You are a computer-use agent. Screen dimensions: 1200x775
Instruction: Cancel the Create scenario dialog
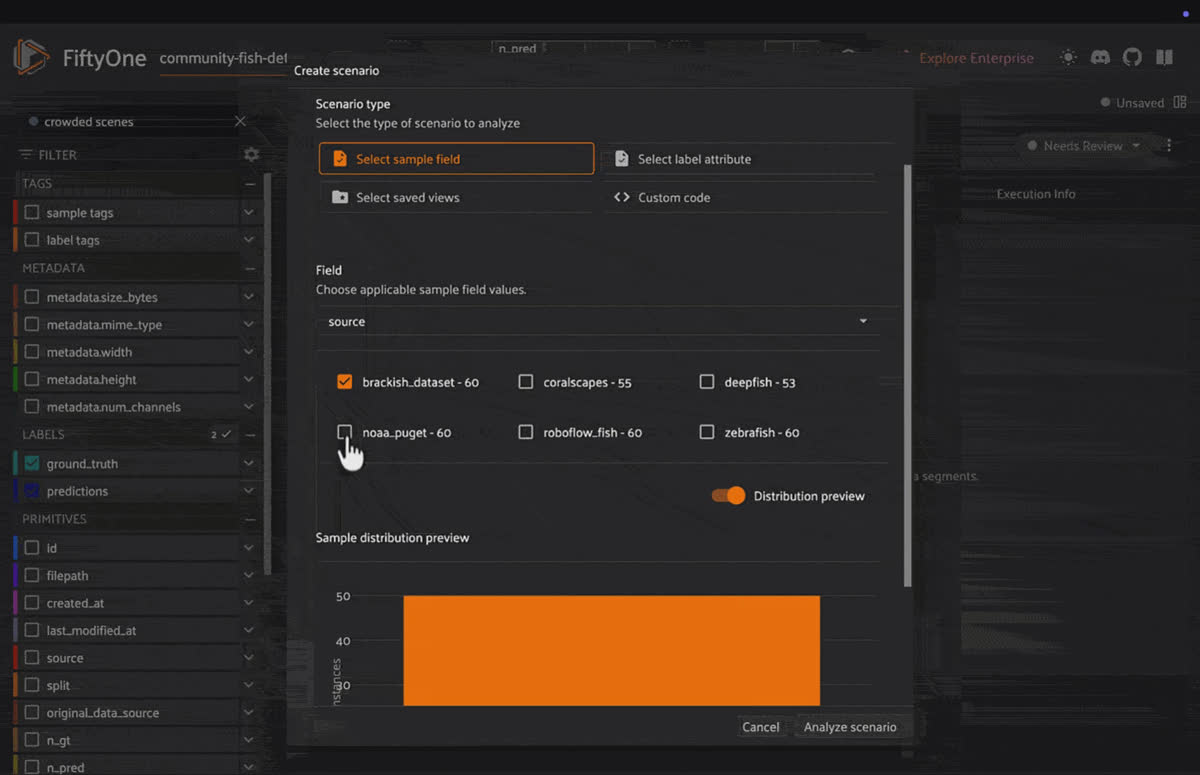click(760, 727)
